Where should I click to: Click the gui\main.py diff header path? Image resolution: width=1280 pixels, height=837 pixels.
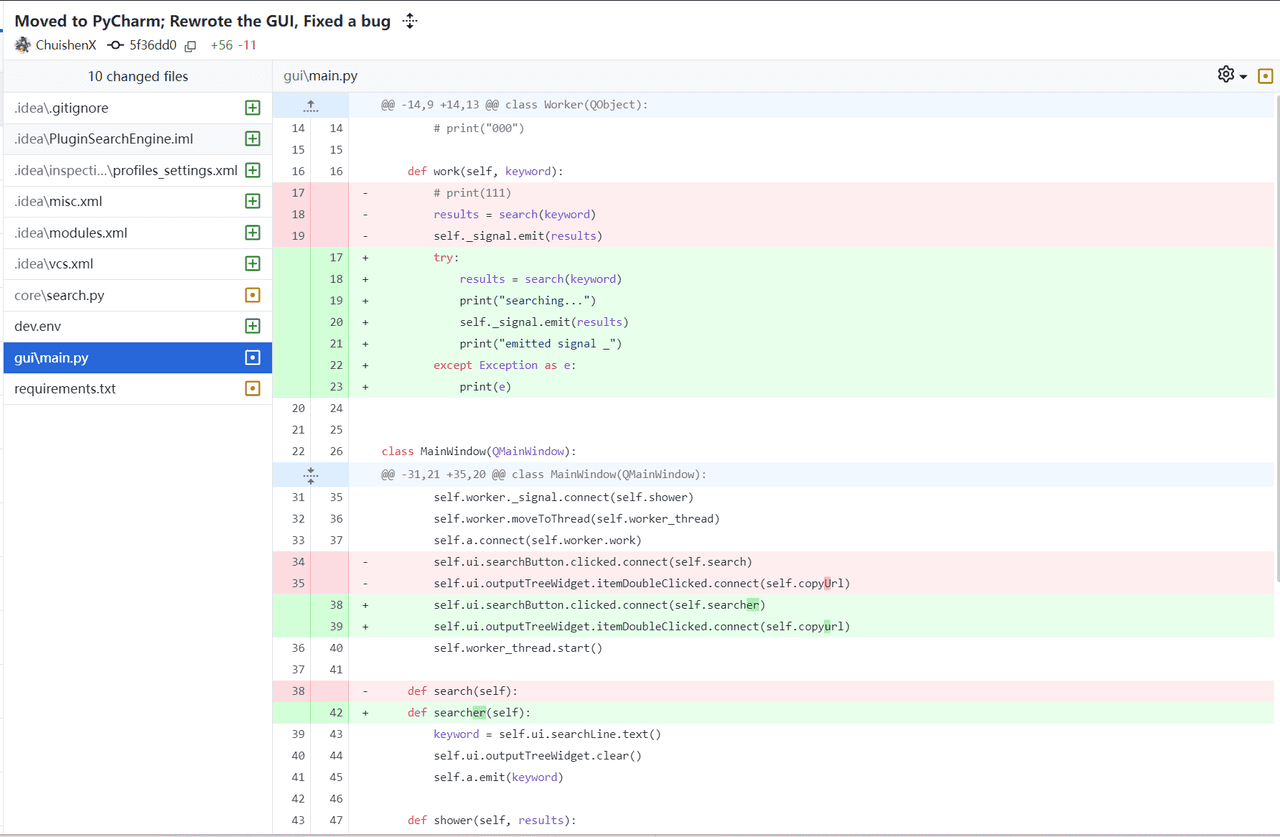(x=320, y=76)
